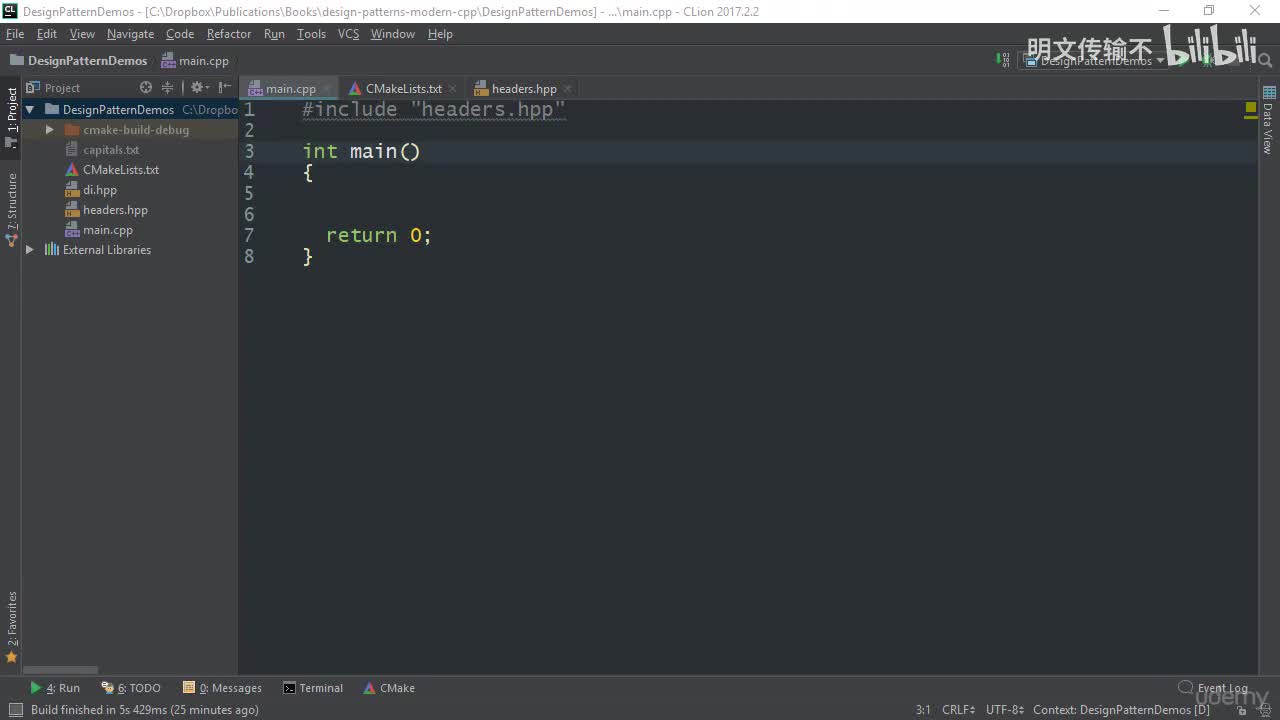Screen dimensions: 1280x720
Task: Click the int main() declaration in editor
Action: (361, 152)
